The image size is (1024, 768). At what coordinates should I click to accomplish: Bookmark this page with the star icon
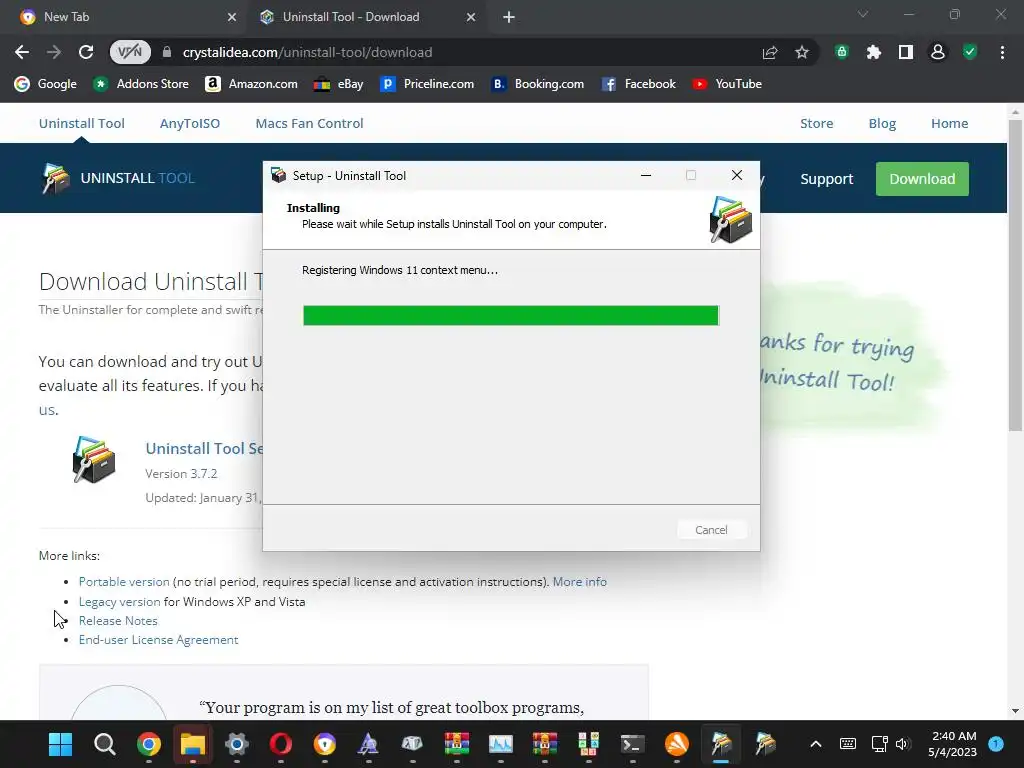click(x=802, y=52)
